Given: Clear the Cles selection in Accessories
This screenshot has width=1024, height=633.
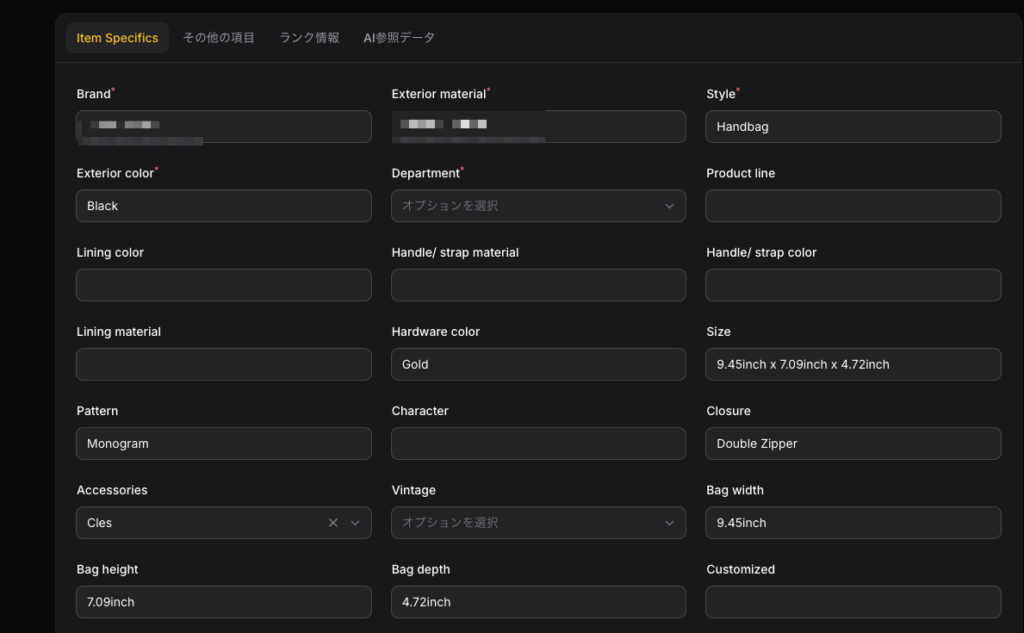Looking at the screenshot, I should point(333,523).
